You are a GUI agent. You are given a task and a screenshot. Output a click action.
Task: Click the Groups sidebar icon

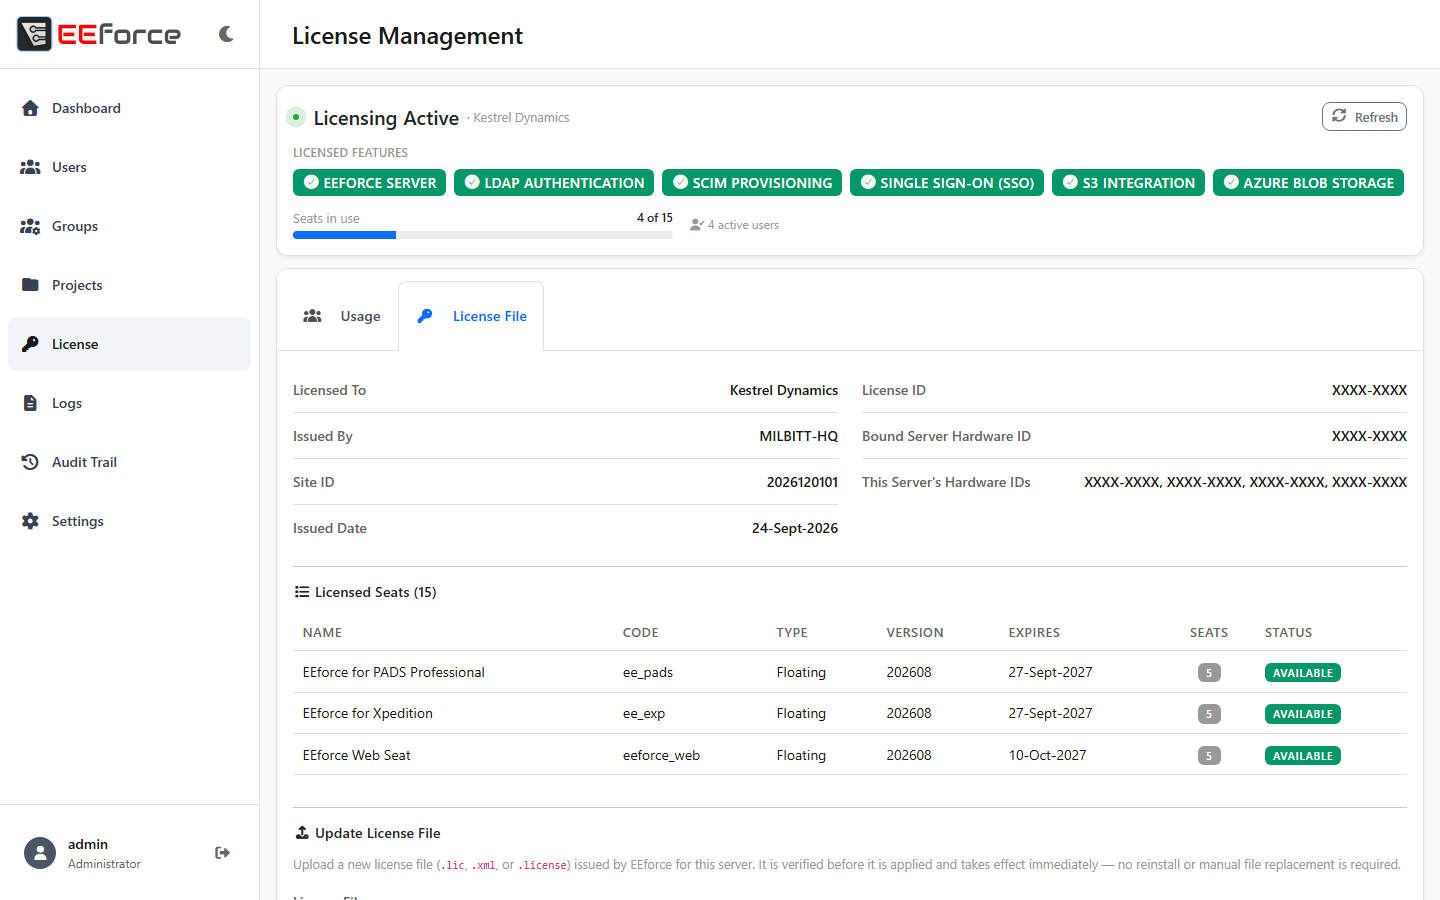click(x=30, y=226)
